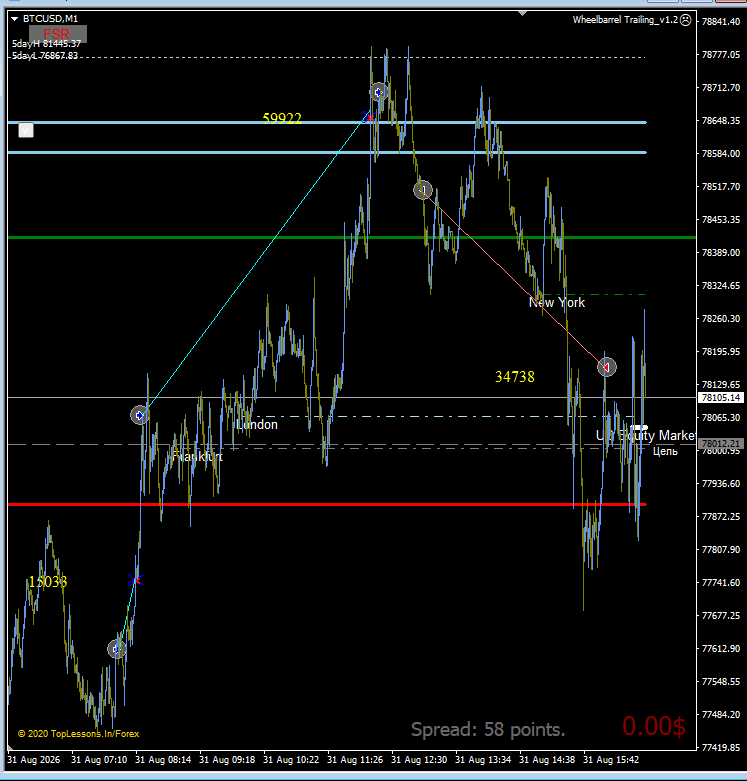
Task: Click the BTCUSD,M1 symbol title
Action: click(50, 19)
